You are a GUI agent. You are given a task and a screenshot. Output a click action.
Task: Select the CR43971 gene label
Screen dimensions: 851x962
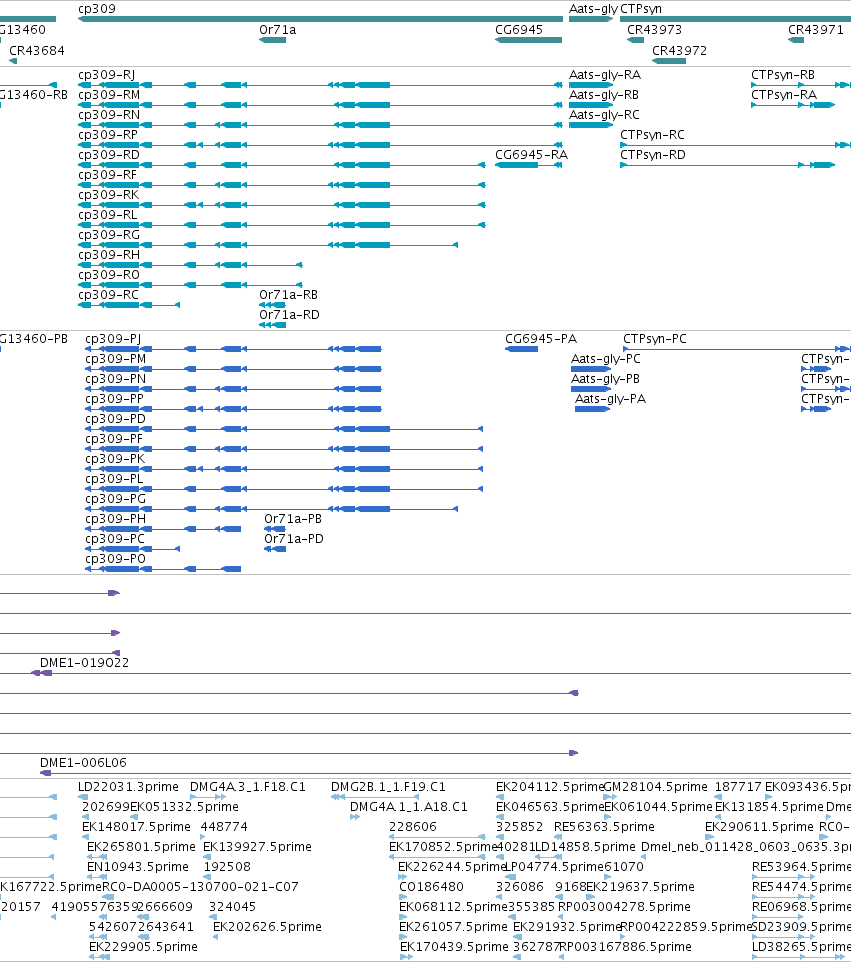click(815, 29)
